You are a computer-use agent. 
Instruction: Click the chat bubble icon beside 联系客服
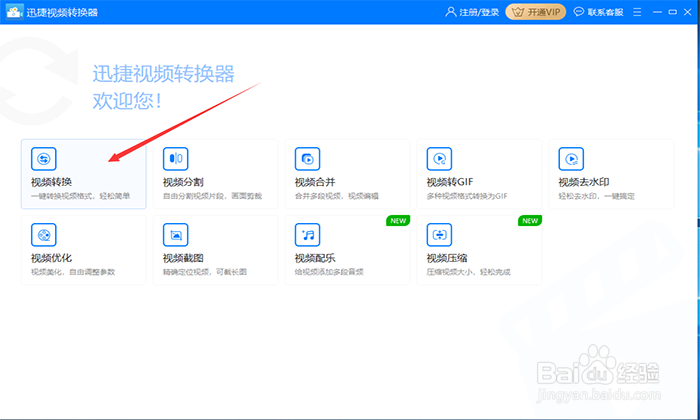(x=579, y=12)
